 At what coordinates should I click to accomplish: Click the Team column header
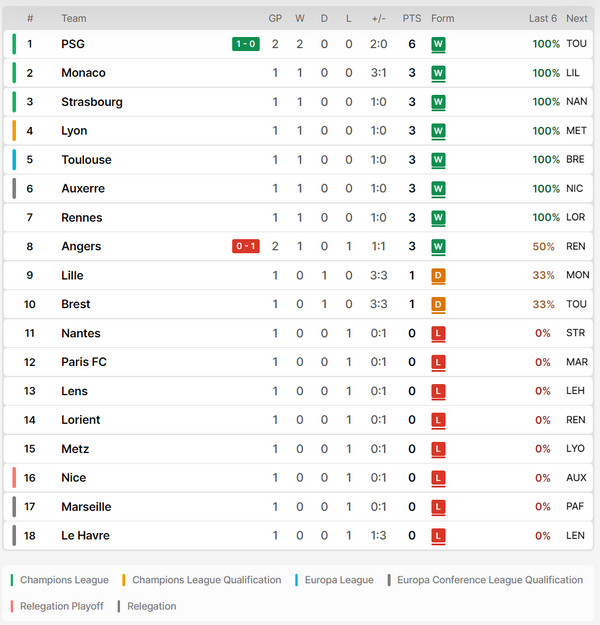click(74, 18)
